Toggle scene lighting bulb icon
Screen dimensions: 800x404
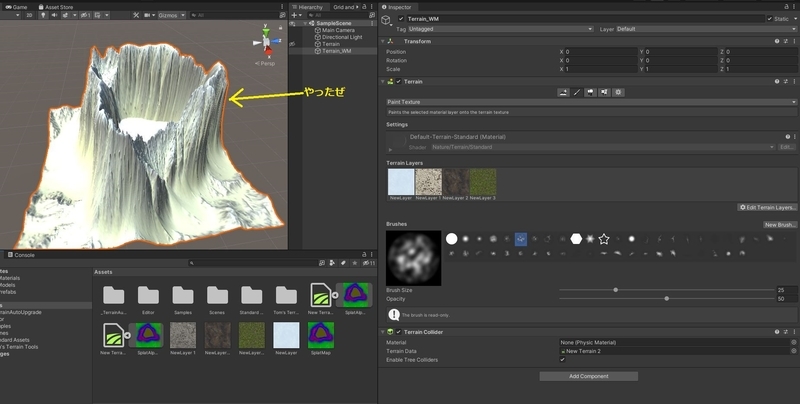pyautogui.click(x=43, y=15)
